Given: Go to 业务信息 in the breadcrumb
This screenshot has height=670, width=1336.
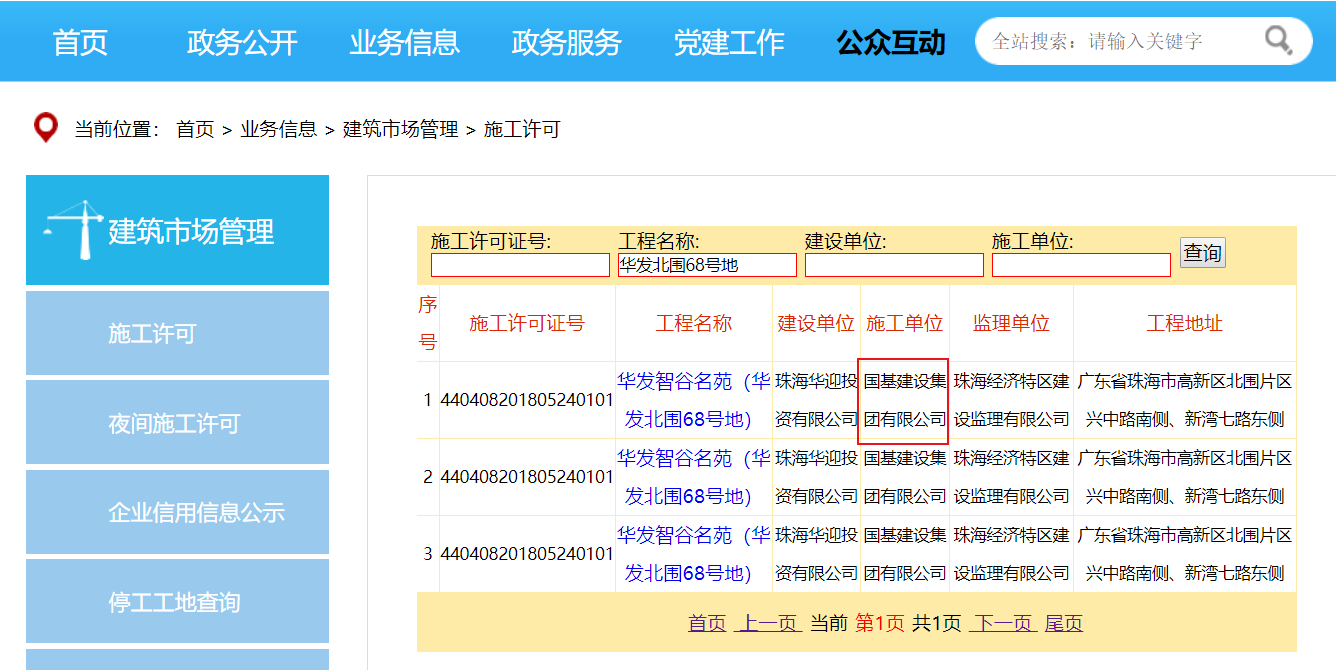Looking at the screenshot, I should [278, 129].
